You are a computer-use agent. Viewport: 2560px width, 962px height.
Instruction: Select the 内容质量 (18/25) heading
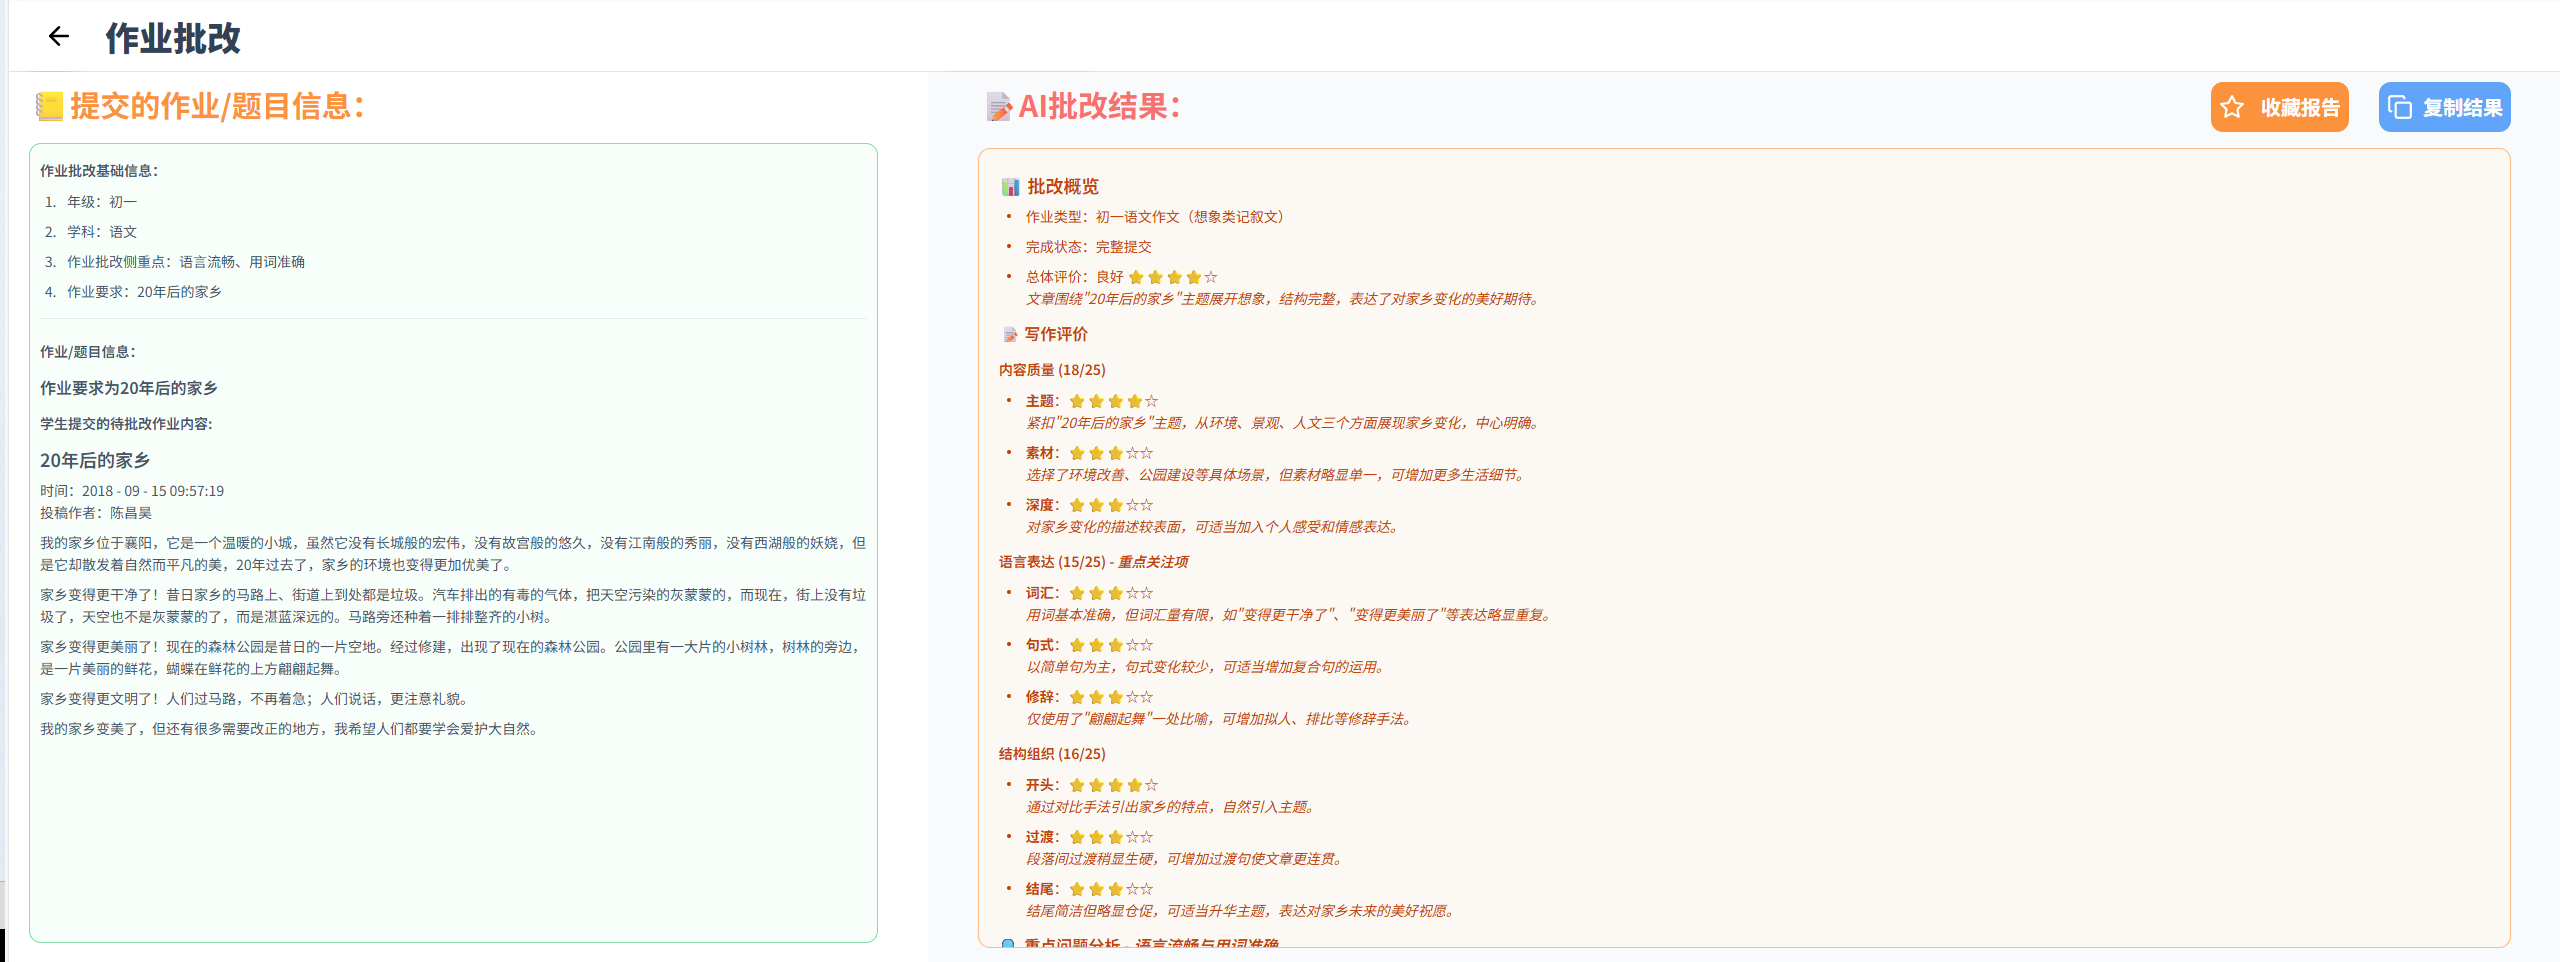coord(1052,370)
